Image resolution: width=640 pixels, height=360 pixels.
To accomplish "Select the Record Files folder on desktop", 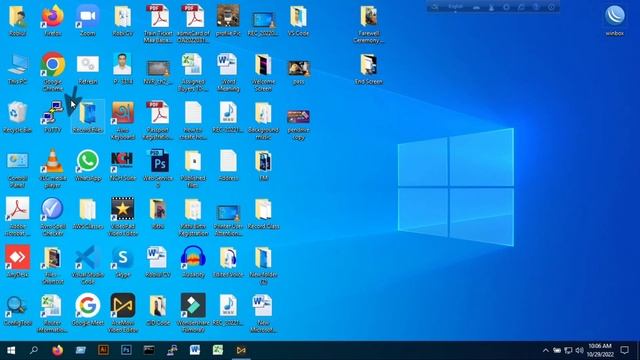I will click(88, 116).
